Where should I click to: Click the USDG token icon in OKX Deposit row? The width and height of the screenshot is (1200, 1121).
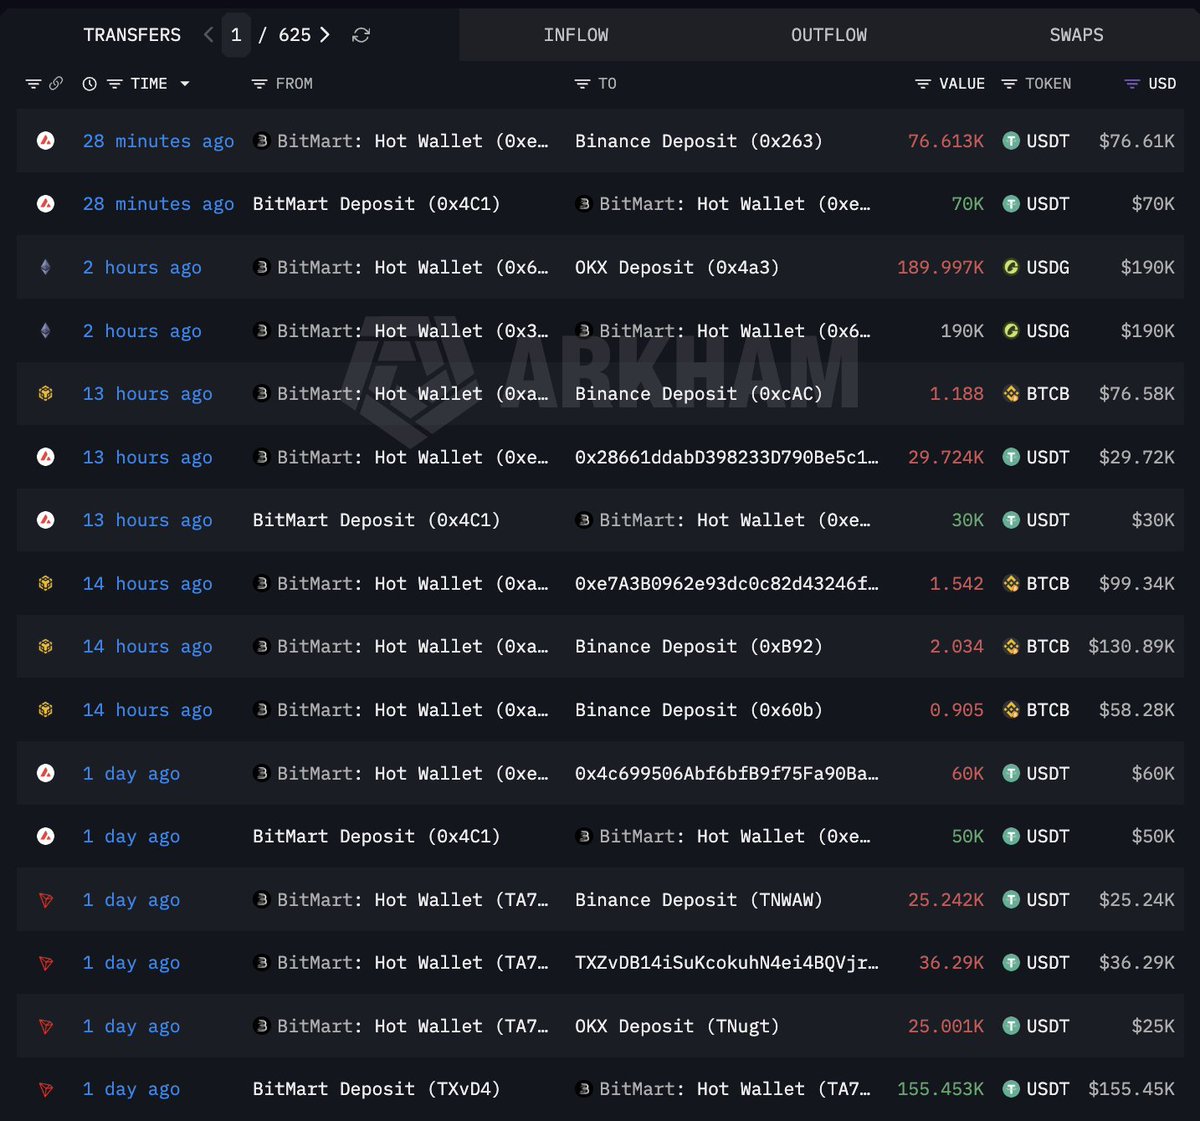tap(1011, 267)
